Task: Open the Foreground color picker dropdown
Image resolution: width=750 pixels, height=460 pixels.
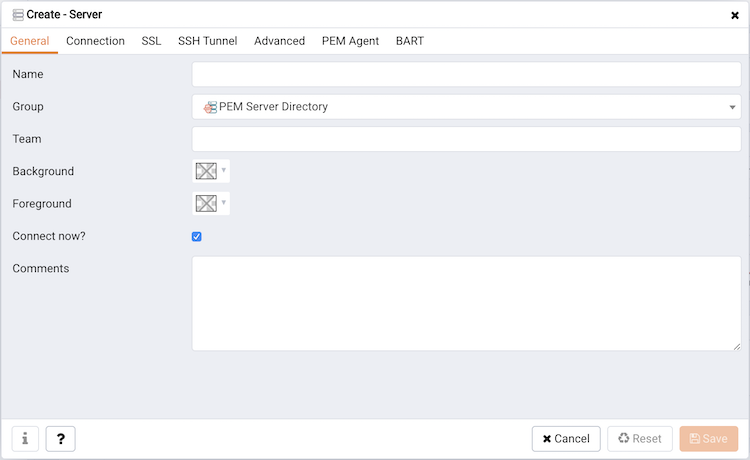Action: 211,203
